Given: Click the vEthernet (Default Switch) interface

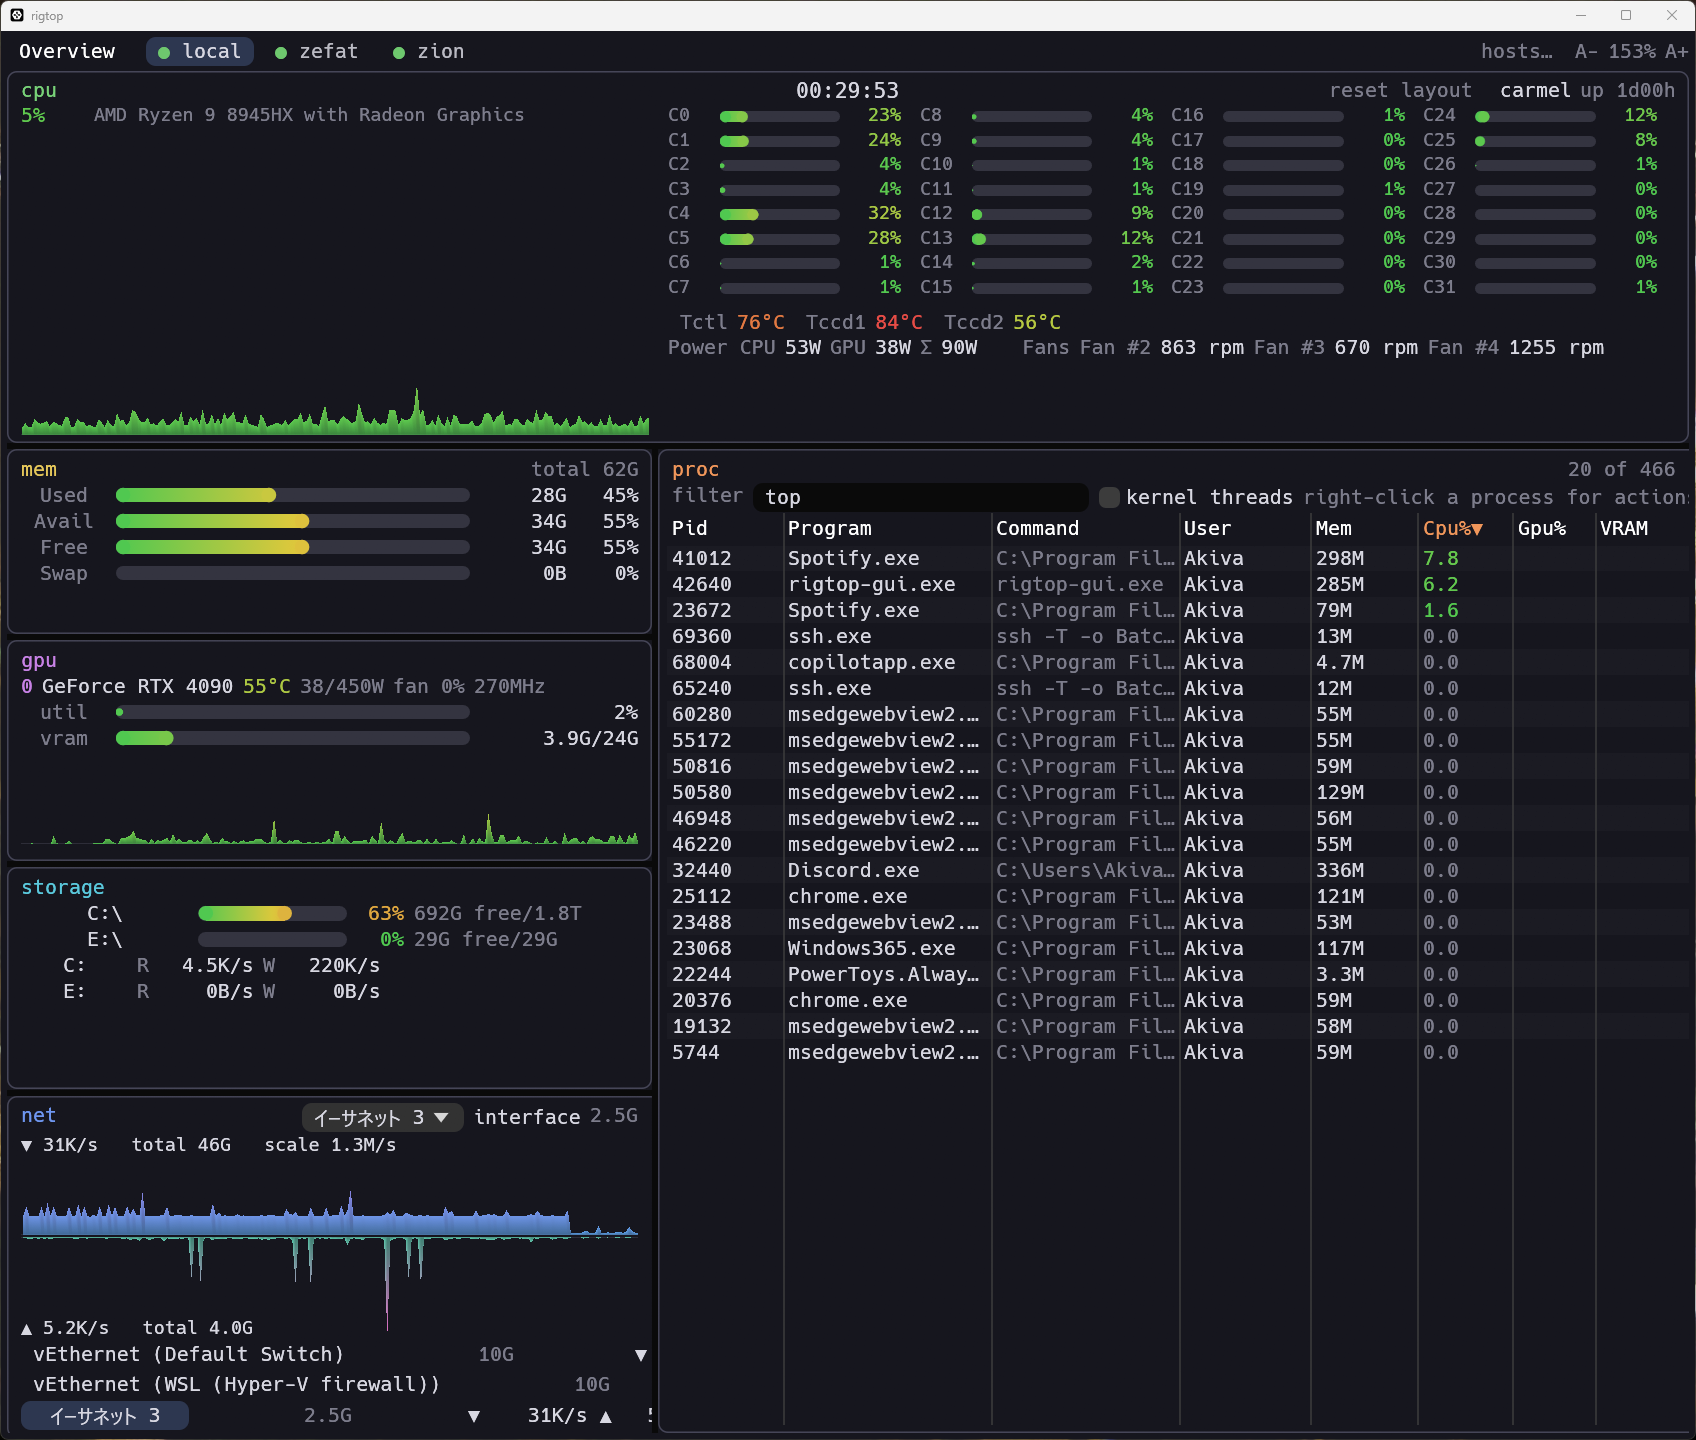Looking at the screenshot, I should click(188, 1354).
